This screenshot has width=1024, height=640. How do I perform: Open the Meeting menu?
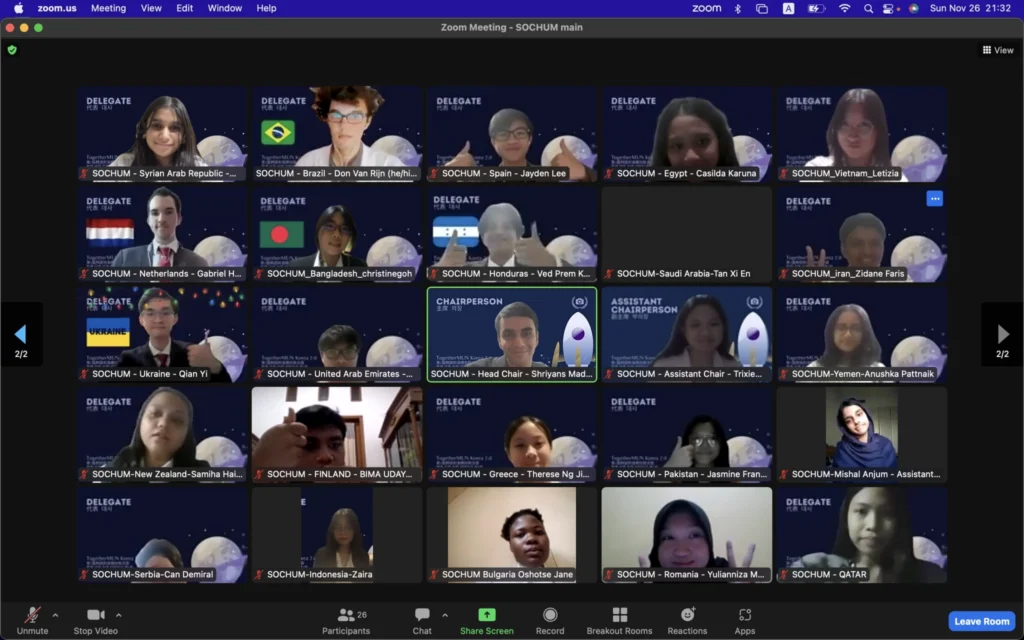click(x=108, y=8)
